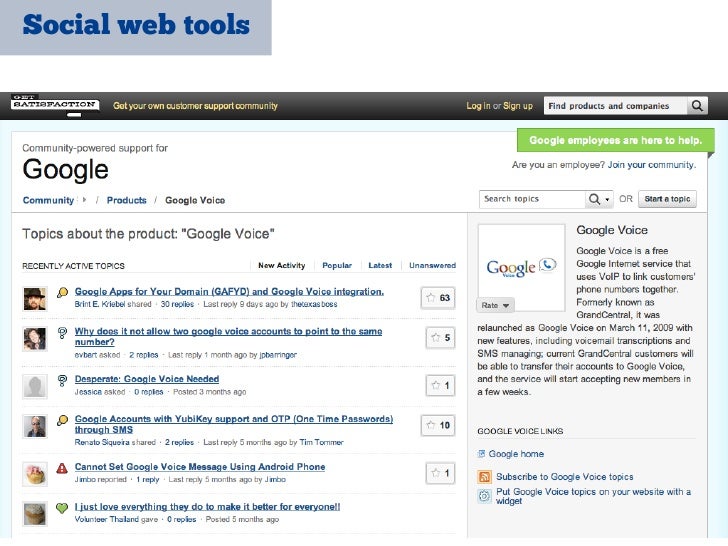Viewport: 728px width, 546px height.
Task: Switch to Unanswered tab
Action: 432,266
